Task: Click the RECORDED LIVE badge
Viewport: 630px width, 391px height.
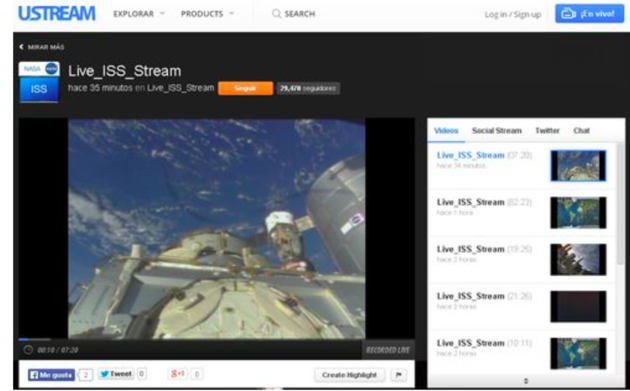Action: [x=388, y=350]
